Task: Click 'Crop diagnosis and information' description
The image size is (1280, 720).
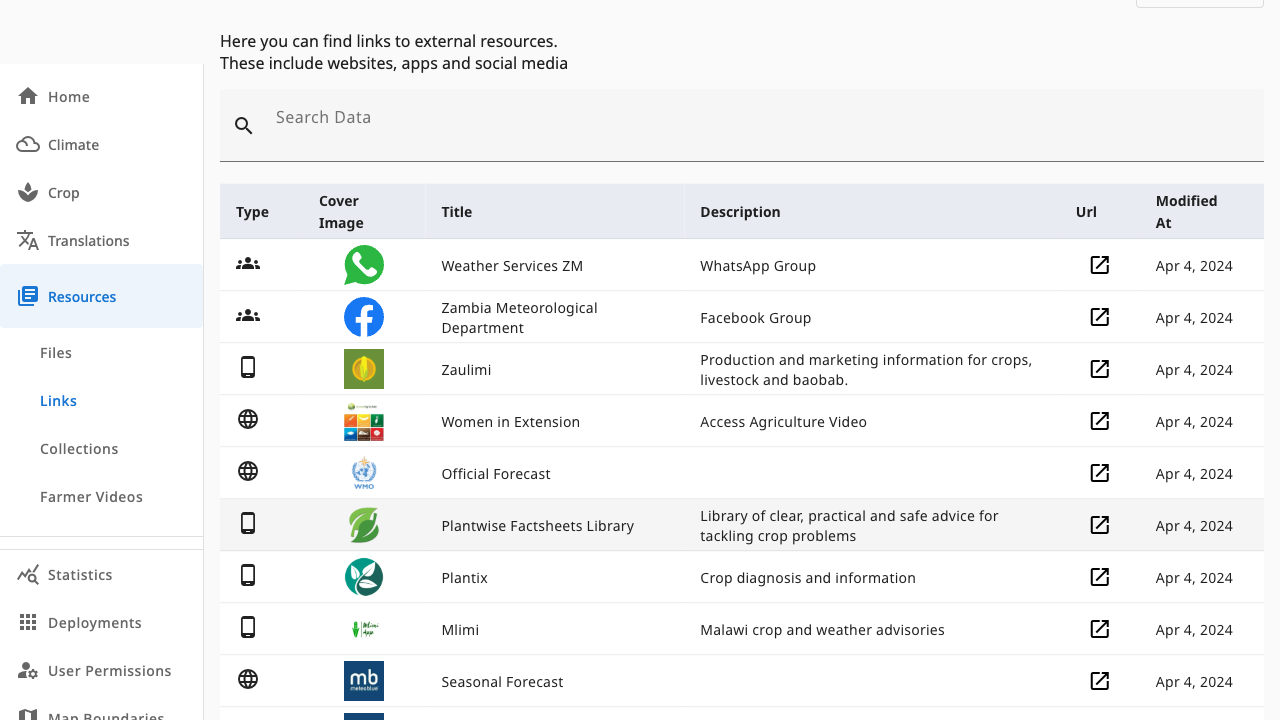Action: click(808, 578)
